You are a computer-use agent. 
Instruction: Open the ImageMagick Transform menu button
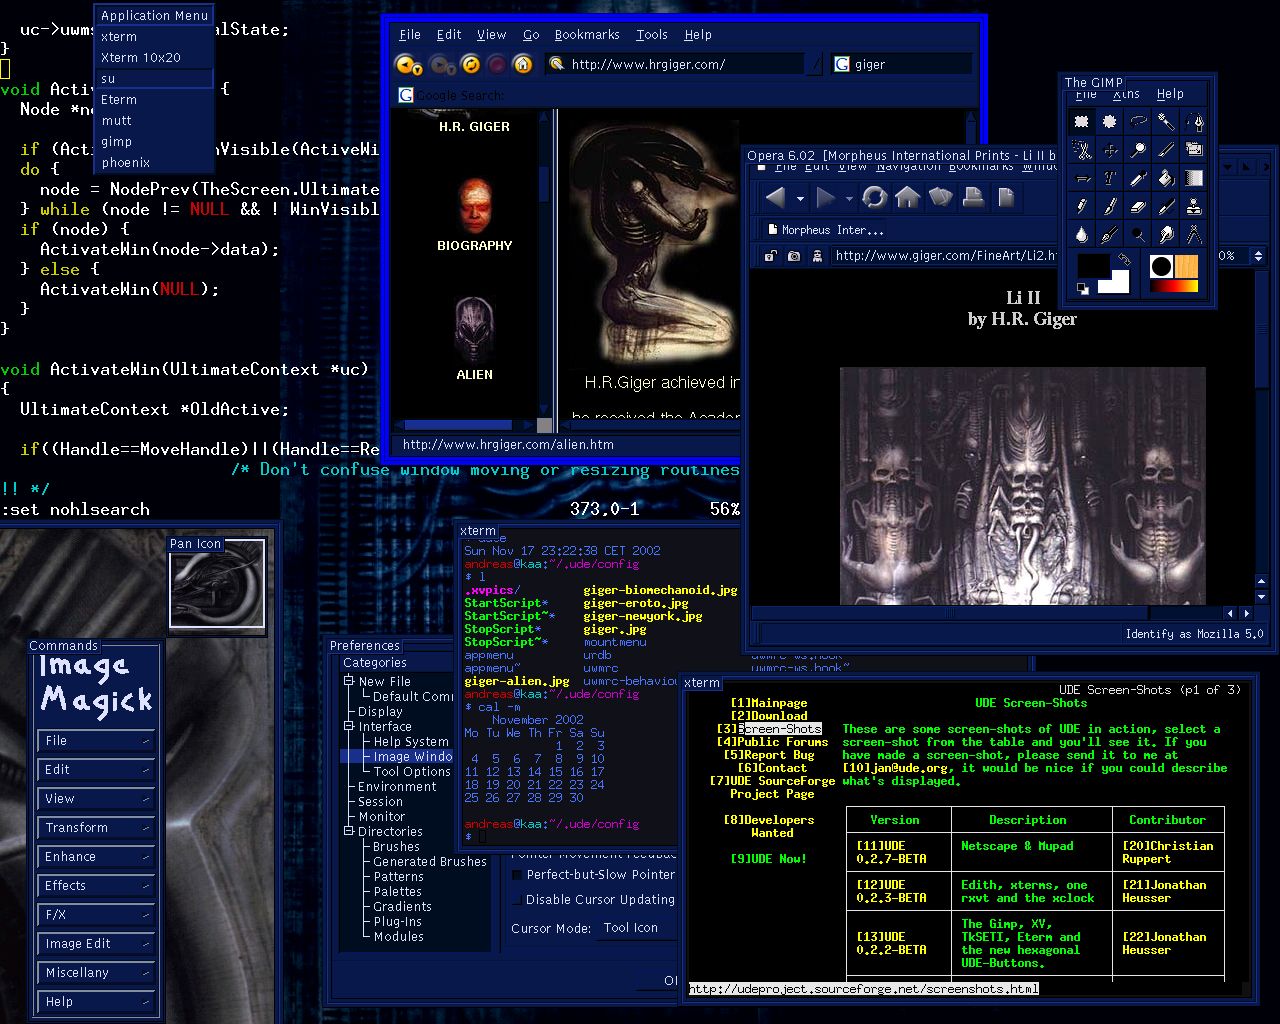[x=97, y=828]
